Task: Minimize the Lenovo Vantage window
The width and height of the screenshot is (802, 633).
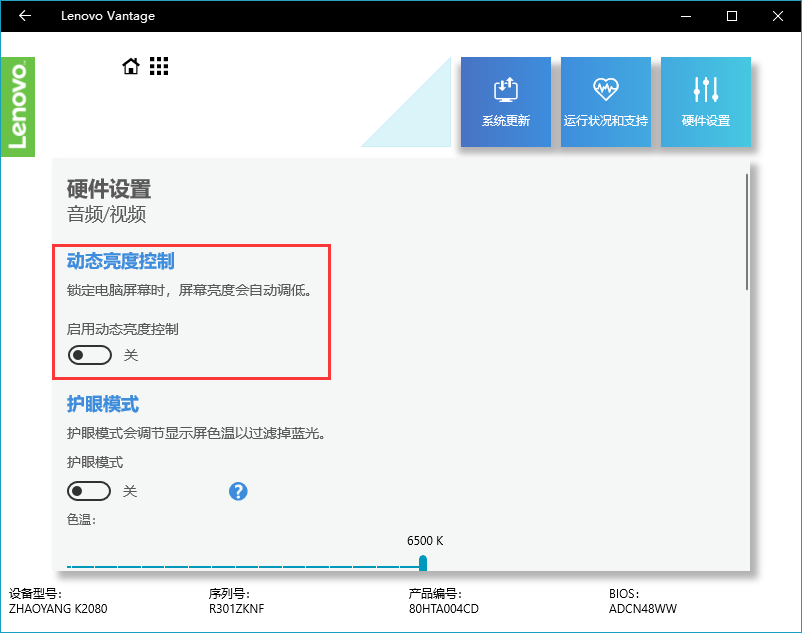Action: pyautogui.click(x=686, y=16)
